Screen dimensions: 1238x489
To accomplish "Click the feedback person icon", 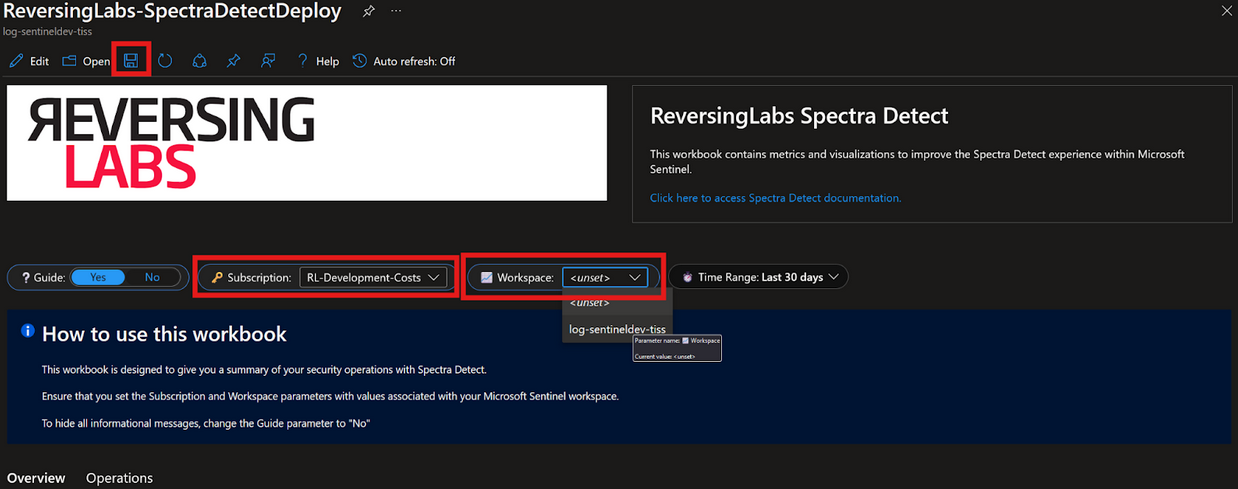I will 267,61.
